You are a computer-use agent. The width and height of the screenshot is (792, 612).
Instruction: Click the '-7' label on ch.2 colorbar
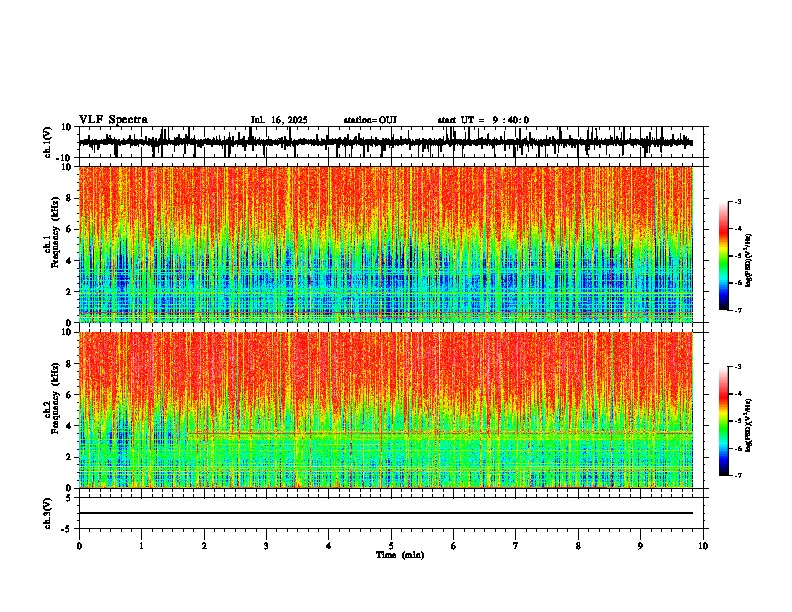738,475
